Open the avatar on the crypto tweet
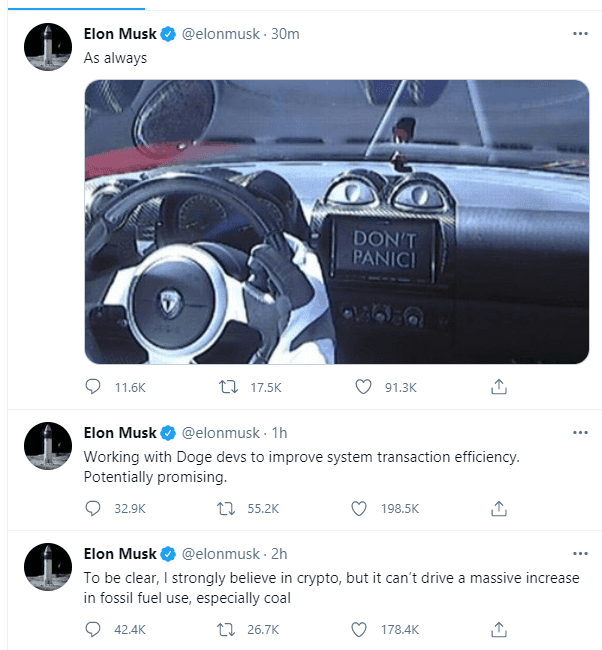602x650 pixels. click(x=47, y=568)
